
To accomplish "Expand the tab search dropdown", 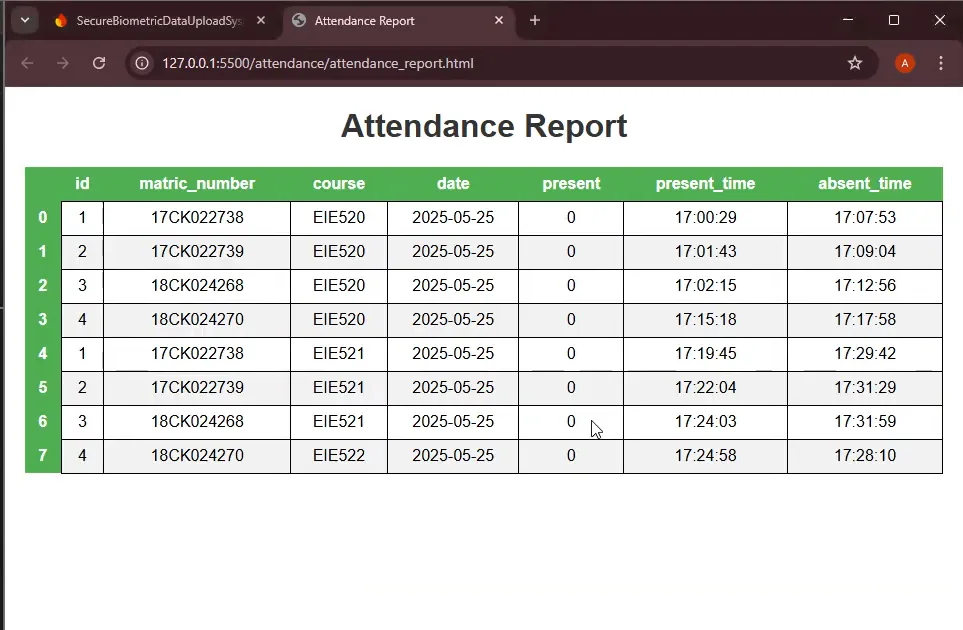I will tap(24, 20).
